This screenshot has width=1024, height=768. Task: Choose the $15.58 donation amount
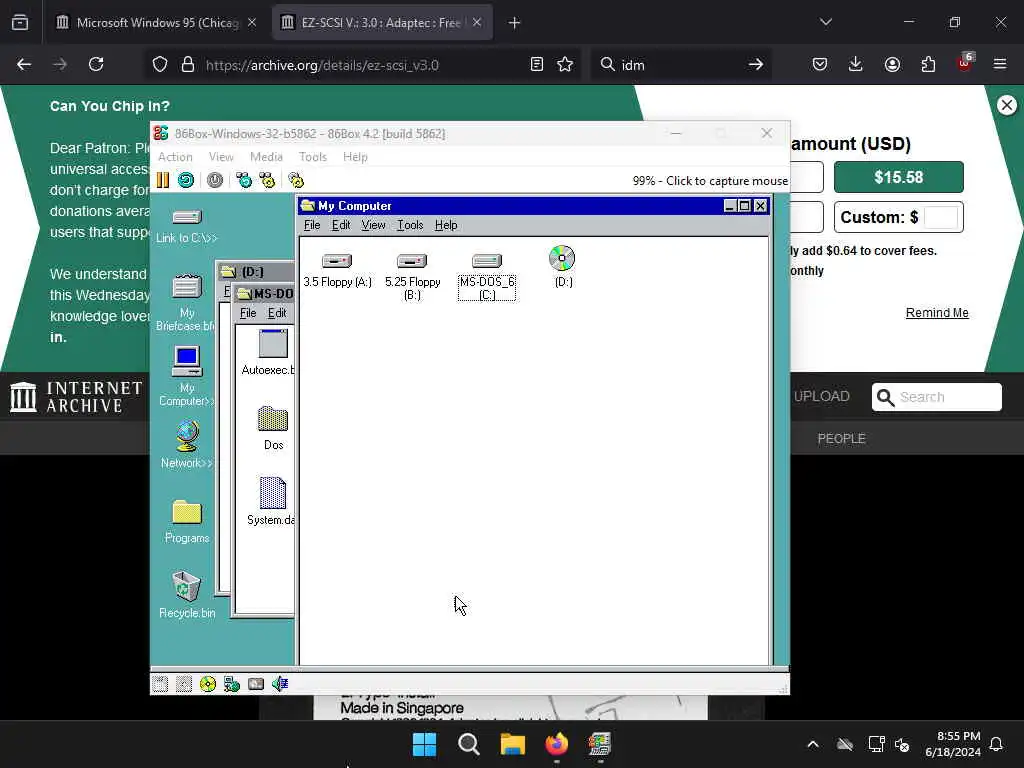click(x=899, y=177)
